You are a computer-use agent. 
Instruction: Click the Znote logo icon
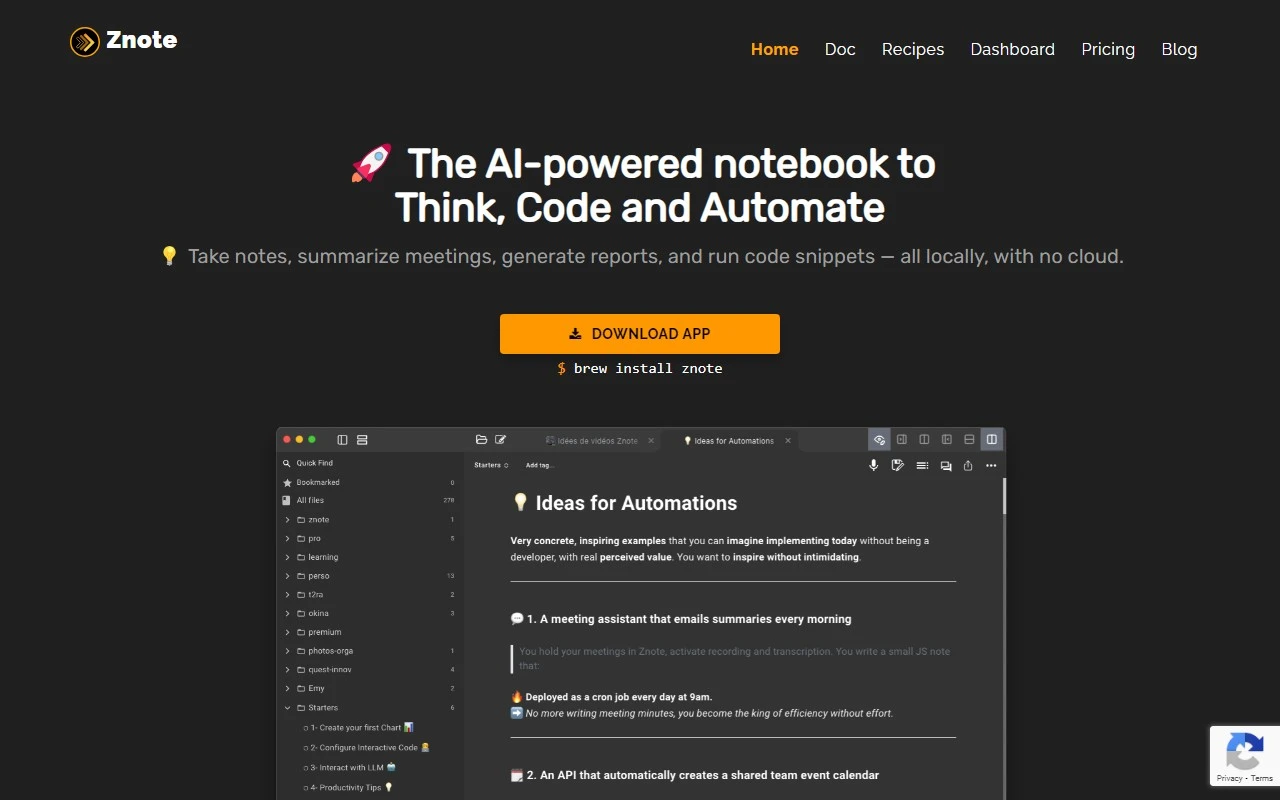[x=84, y=42]
